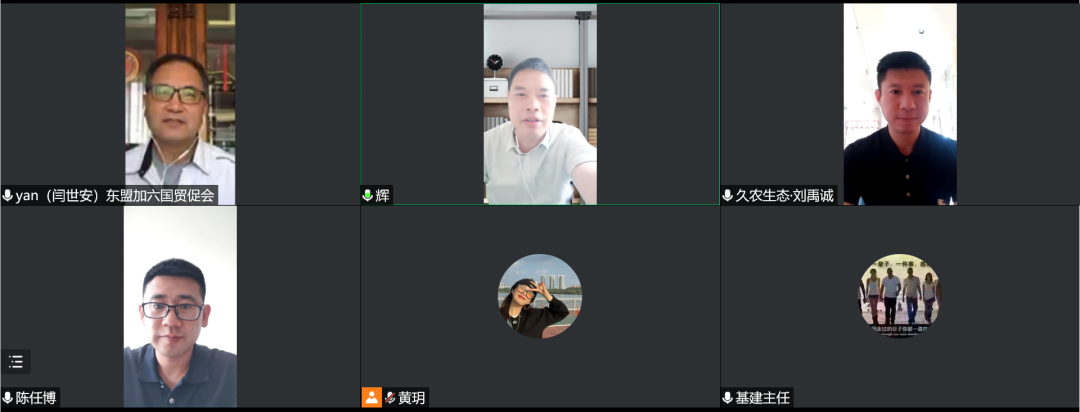Click microphone icon beside 久农生态·刘禹诚
The width and height of the screenshot is (1080, 412).
727,196
